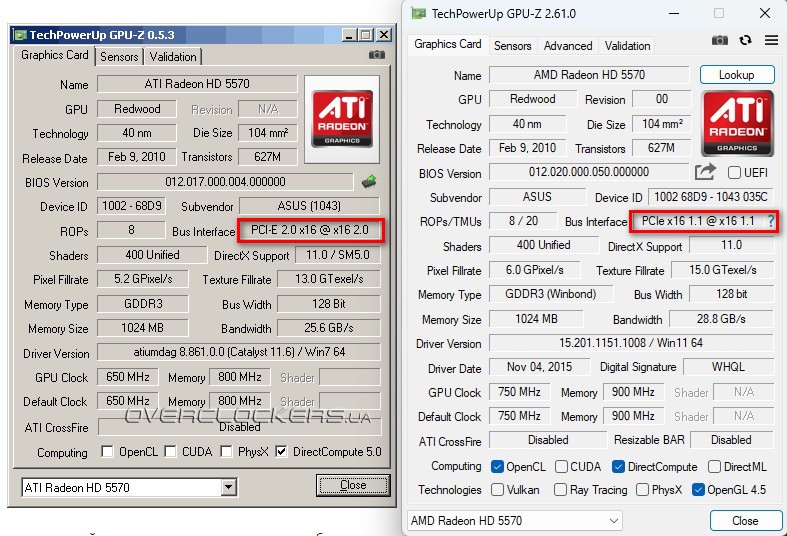Image resolution: width=787 pixels, height=536 pixels.
Task: Click the GPU-Z 2.61.0 title bar app icon
Action: tap(418, 14)
